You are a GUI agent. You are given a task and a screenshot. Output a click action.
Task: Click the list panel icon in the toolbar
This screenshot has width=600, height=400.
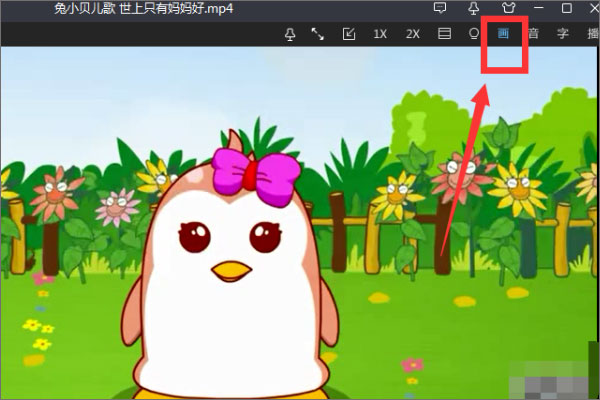(444, 34)
